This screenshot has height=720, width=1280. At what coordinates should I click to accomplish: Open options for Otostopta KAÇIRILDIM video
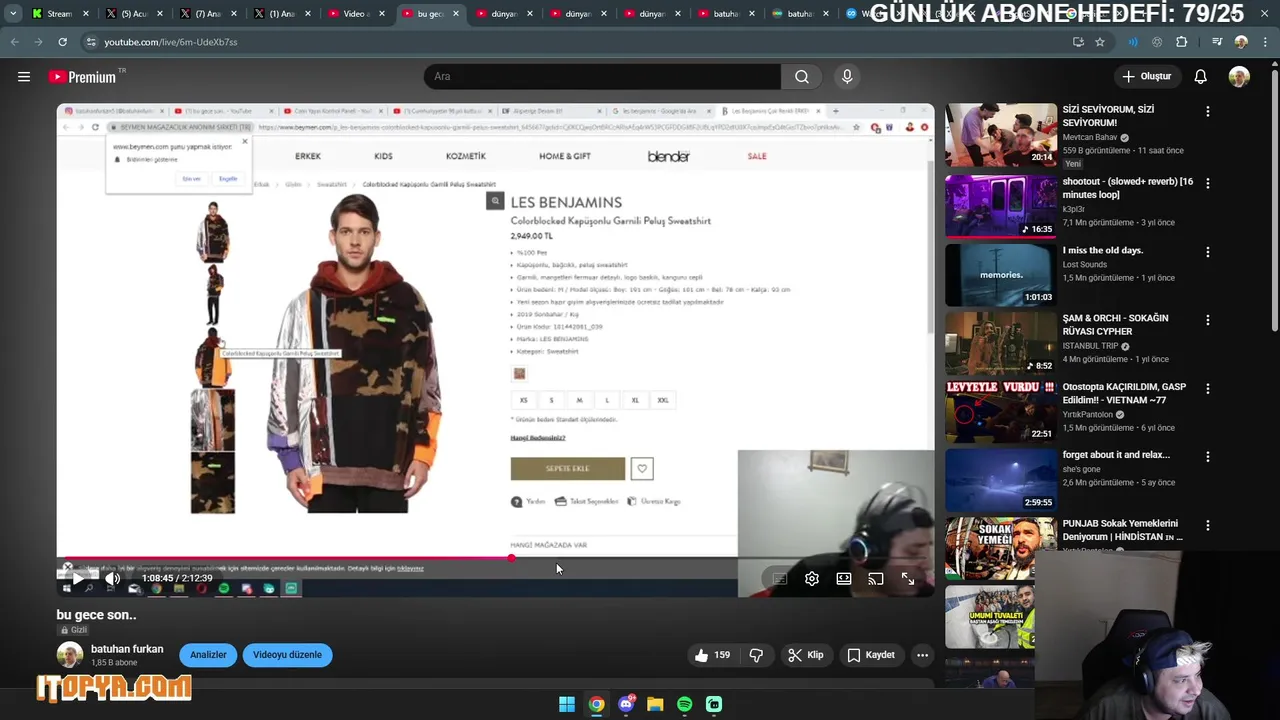(1208, 389)
